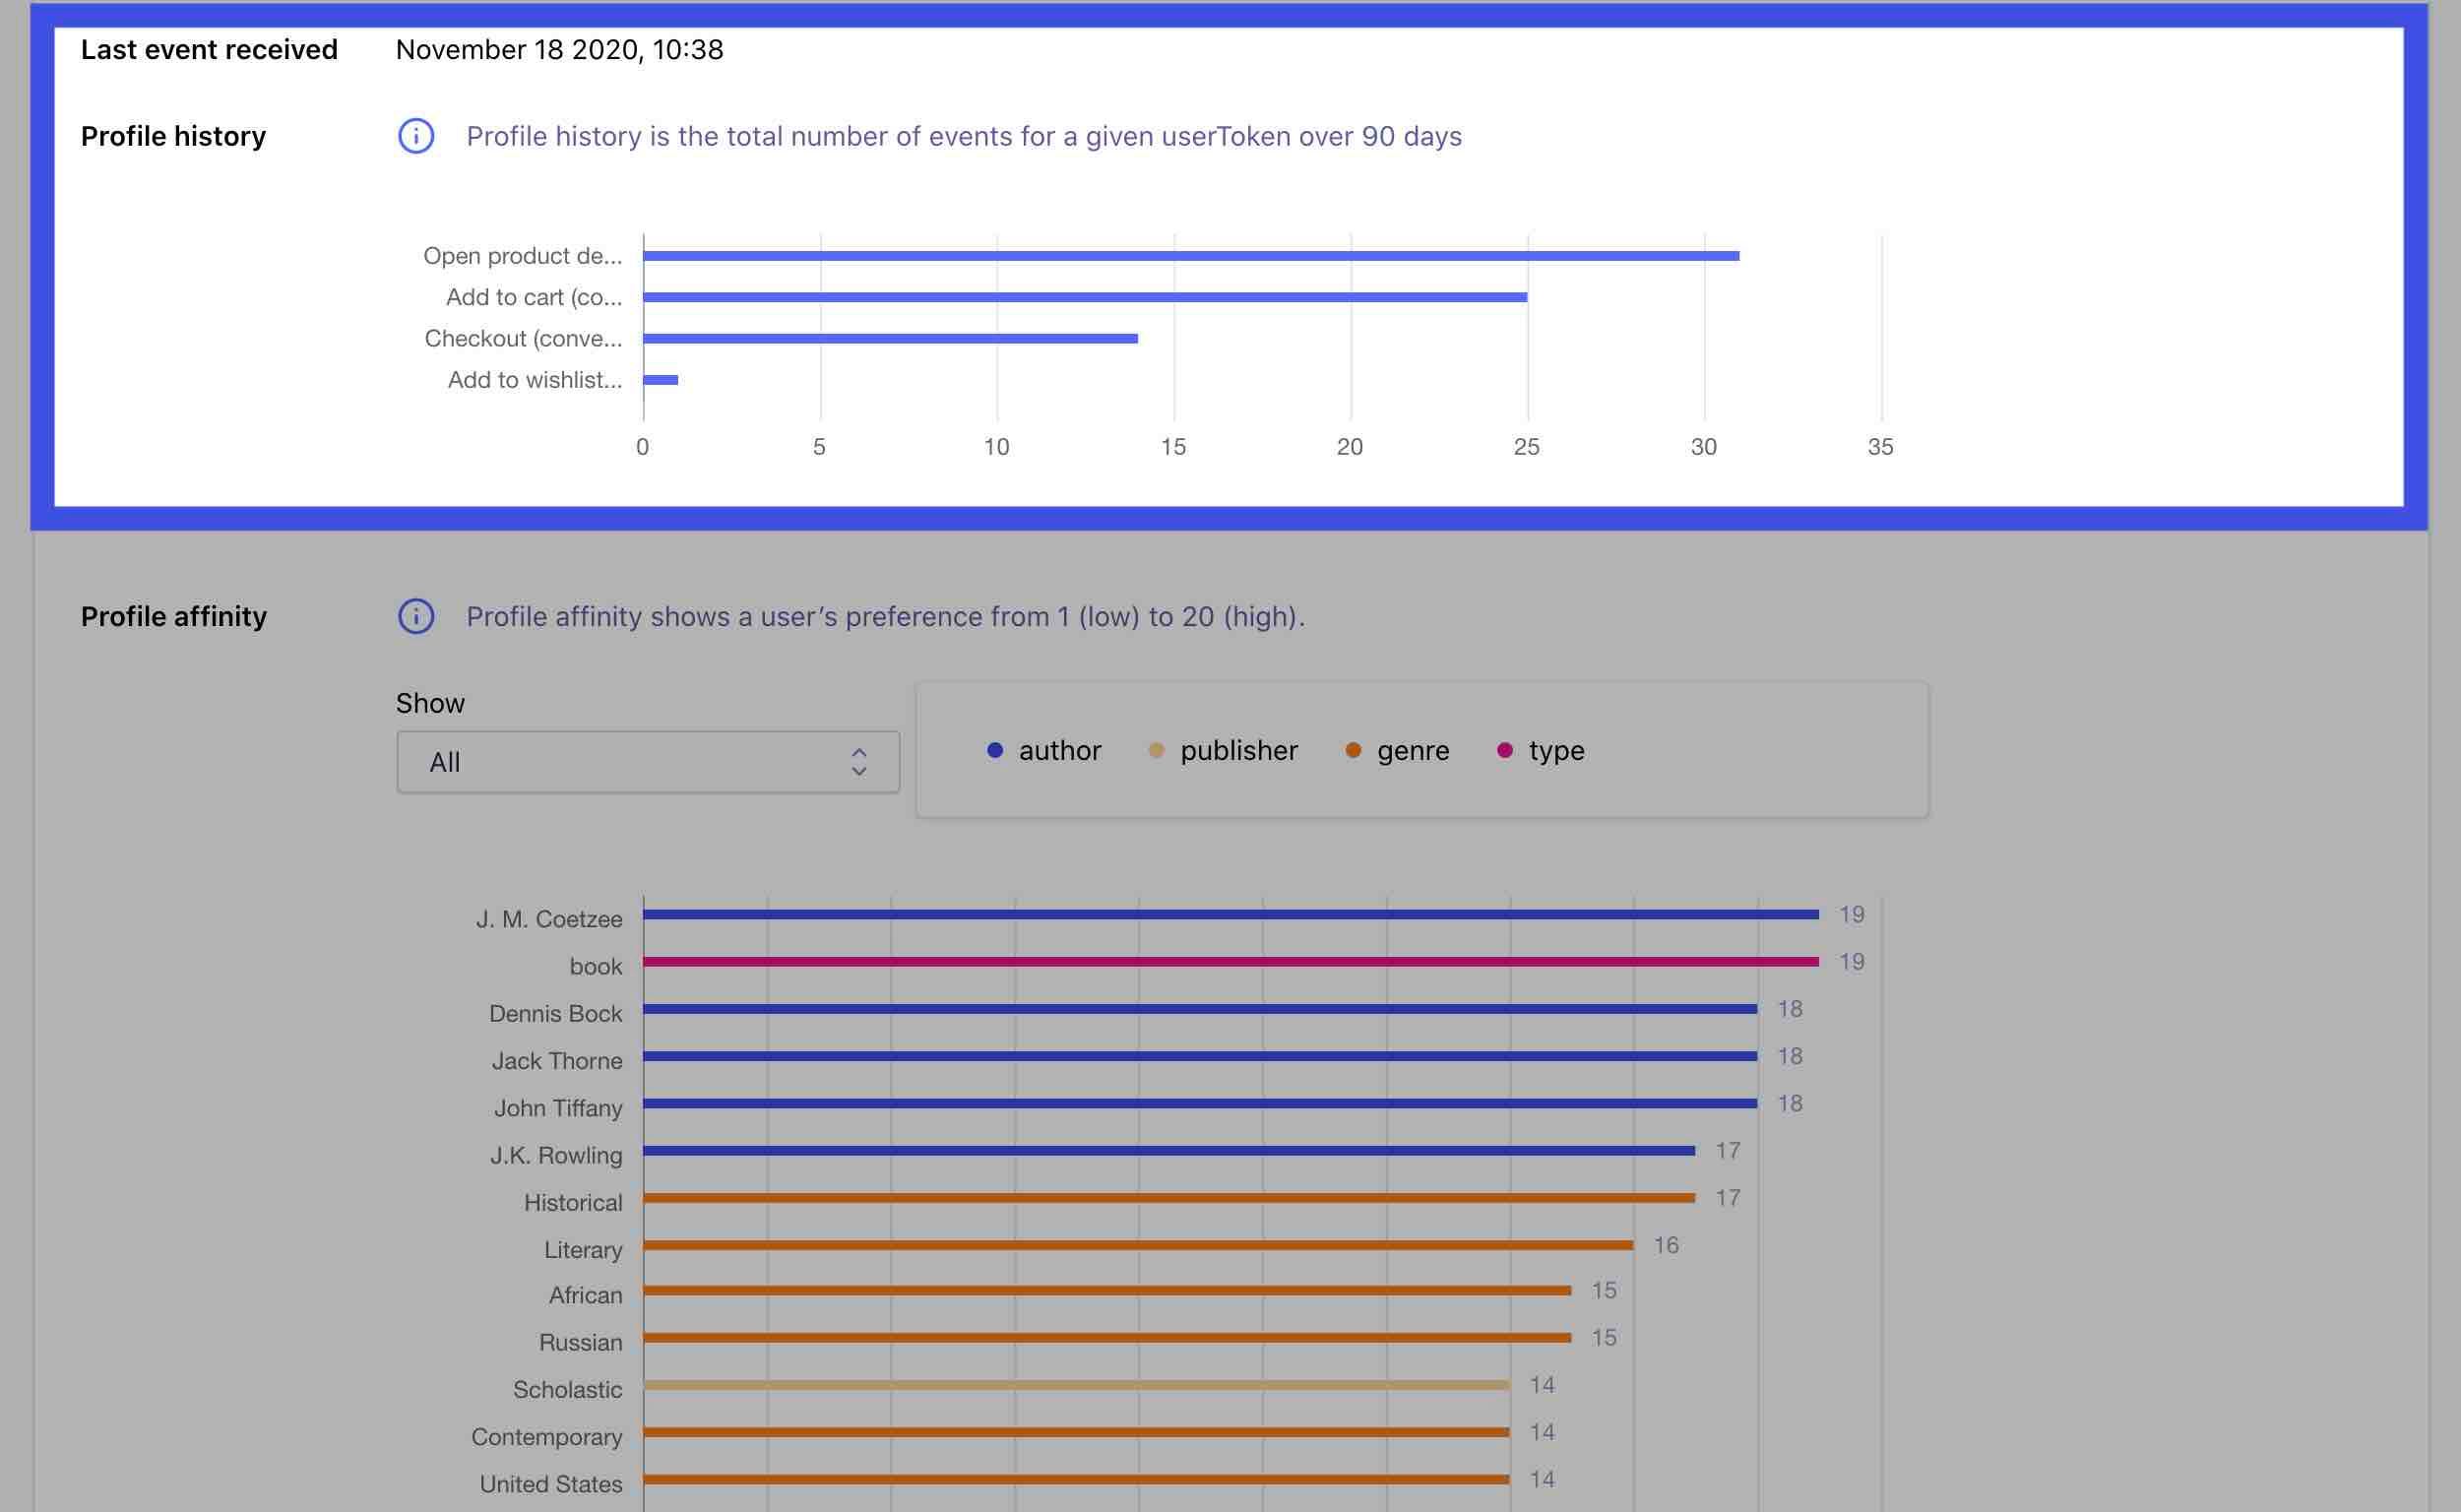This screenshot has height=1512, width=2461.
Task: Select the type legend color dot
Action: click(x=1504, y=750)
